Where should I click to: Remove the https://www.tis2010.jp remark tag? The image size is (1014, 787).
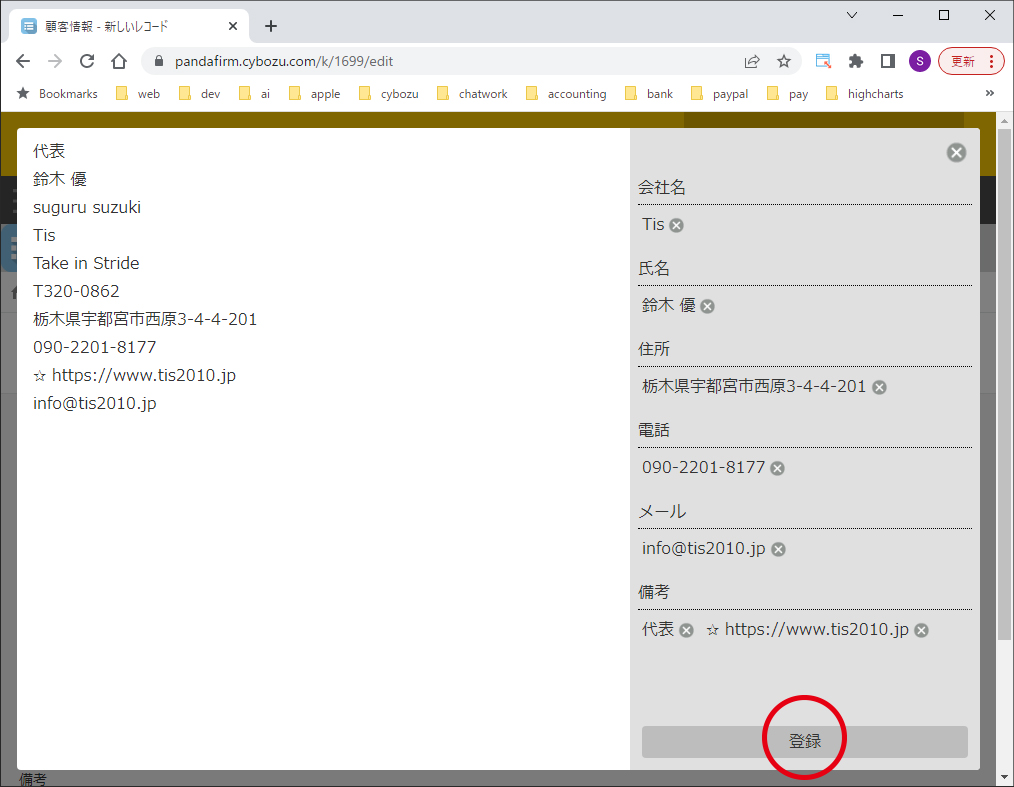(922, 631)
